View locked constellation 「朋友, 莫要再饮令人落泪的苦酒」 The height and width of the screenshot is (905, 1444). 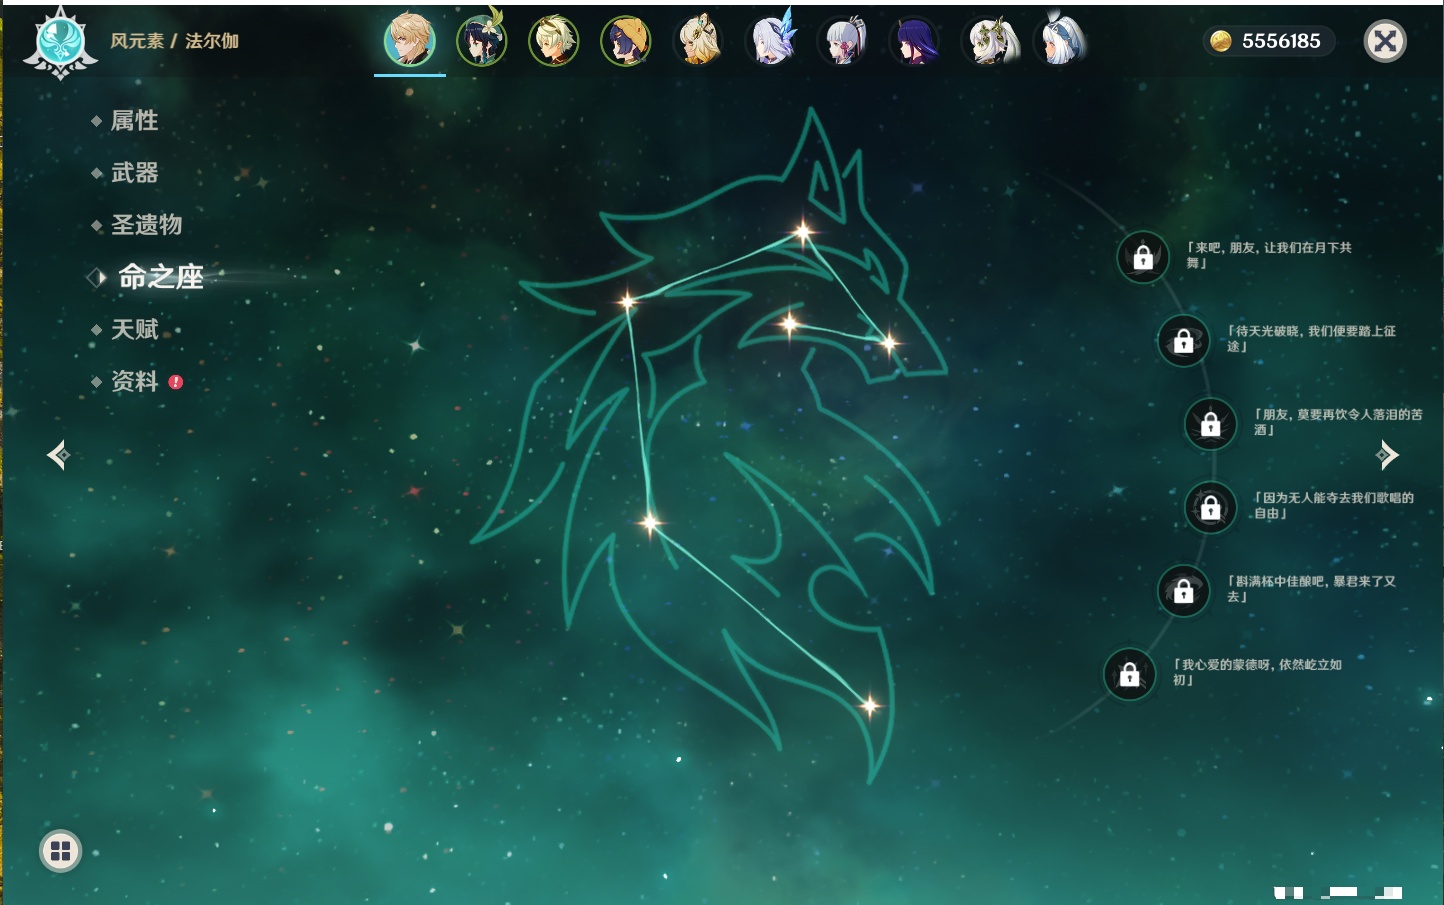[x=1210, y=424]
